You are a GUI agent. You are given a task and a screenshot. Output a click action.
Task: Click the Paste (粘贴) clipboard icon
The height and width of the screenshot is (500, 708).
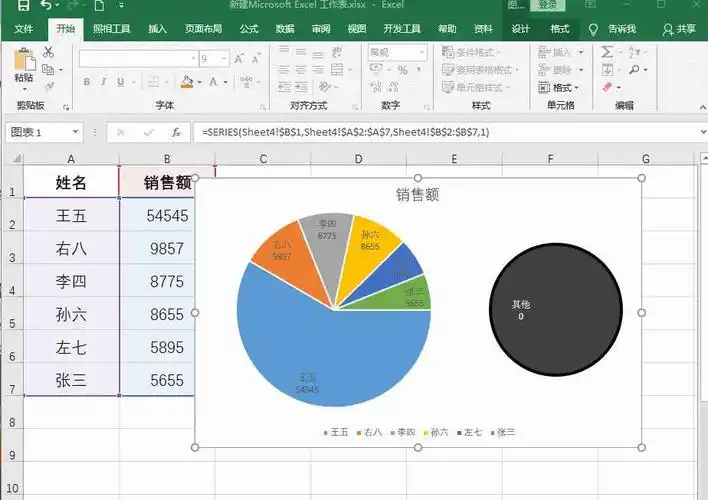(x=23, y=61)
